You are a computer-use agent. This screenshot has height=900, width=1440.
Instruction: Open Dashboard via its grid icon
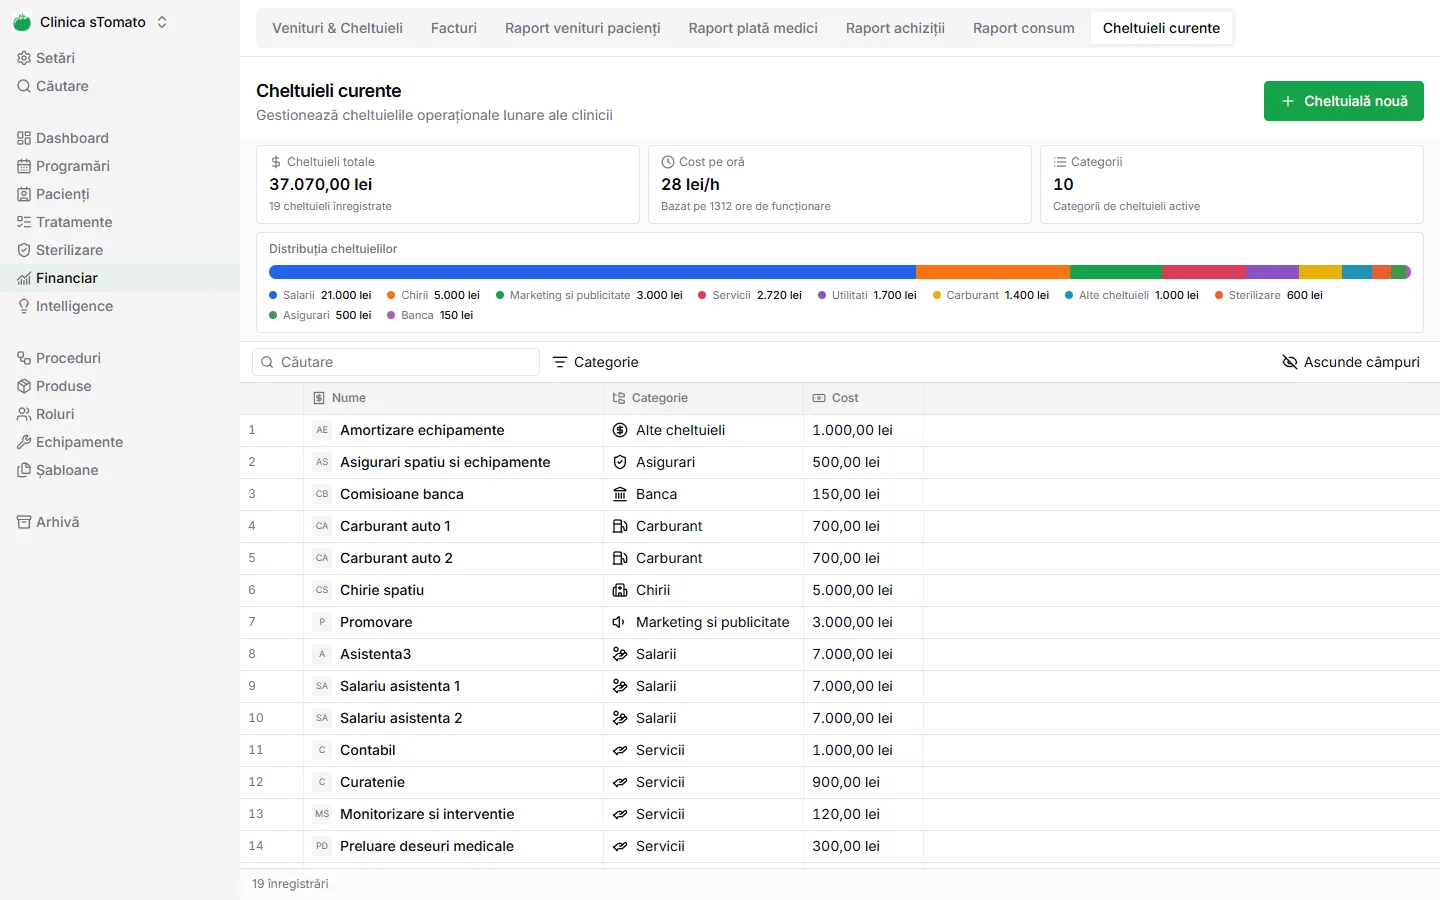24,138
